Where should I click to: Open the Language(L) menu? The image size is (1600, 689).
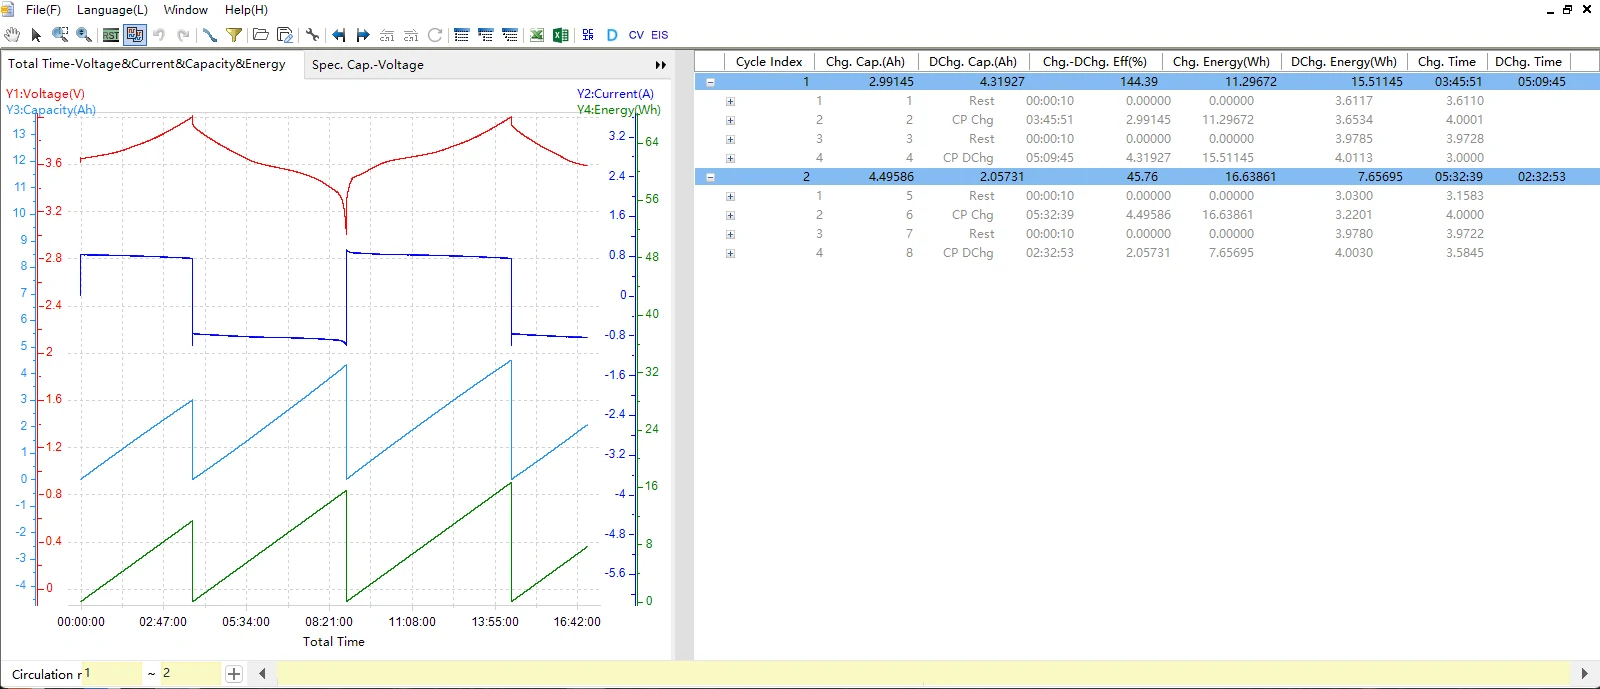[x=112, y=10]
